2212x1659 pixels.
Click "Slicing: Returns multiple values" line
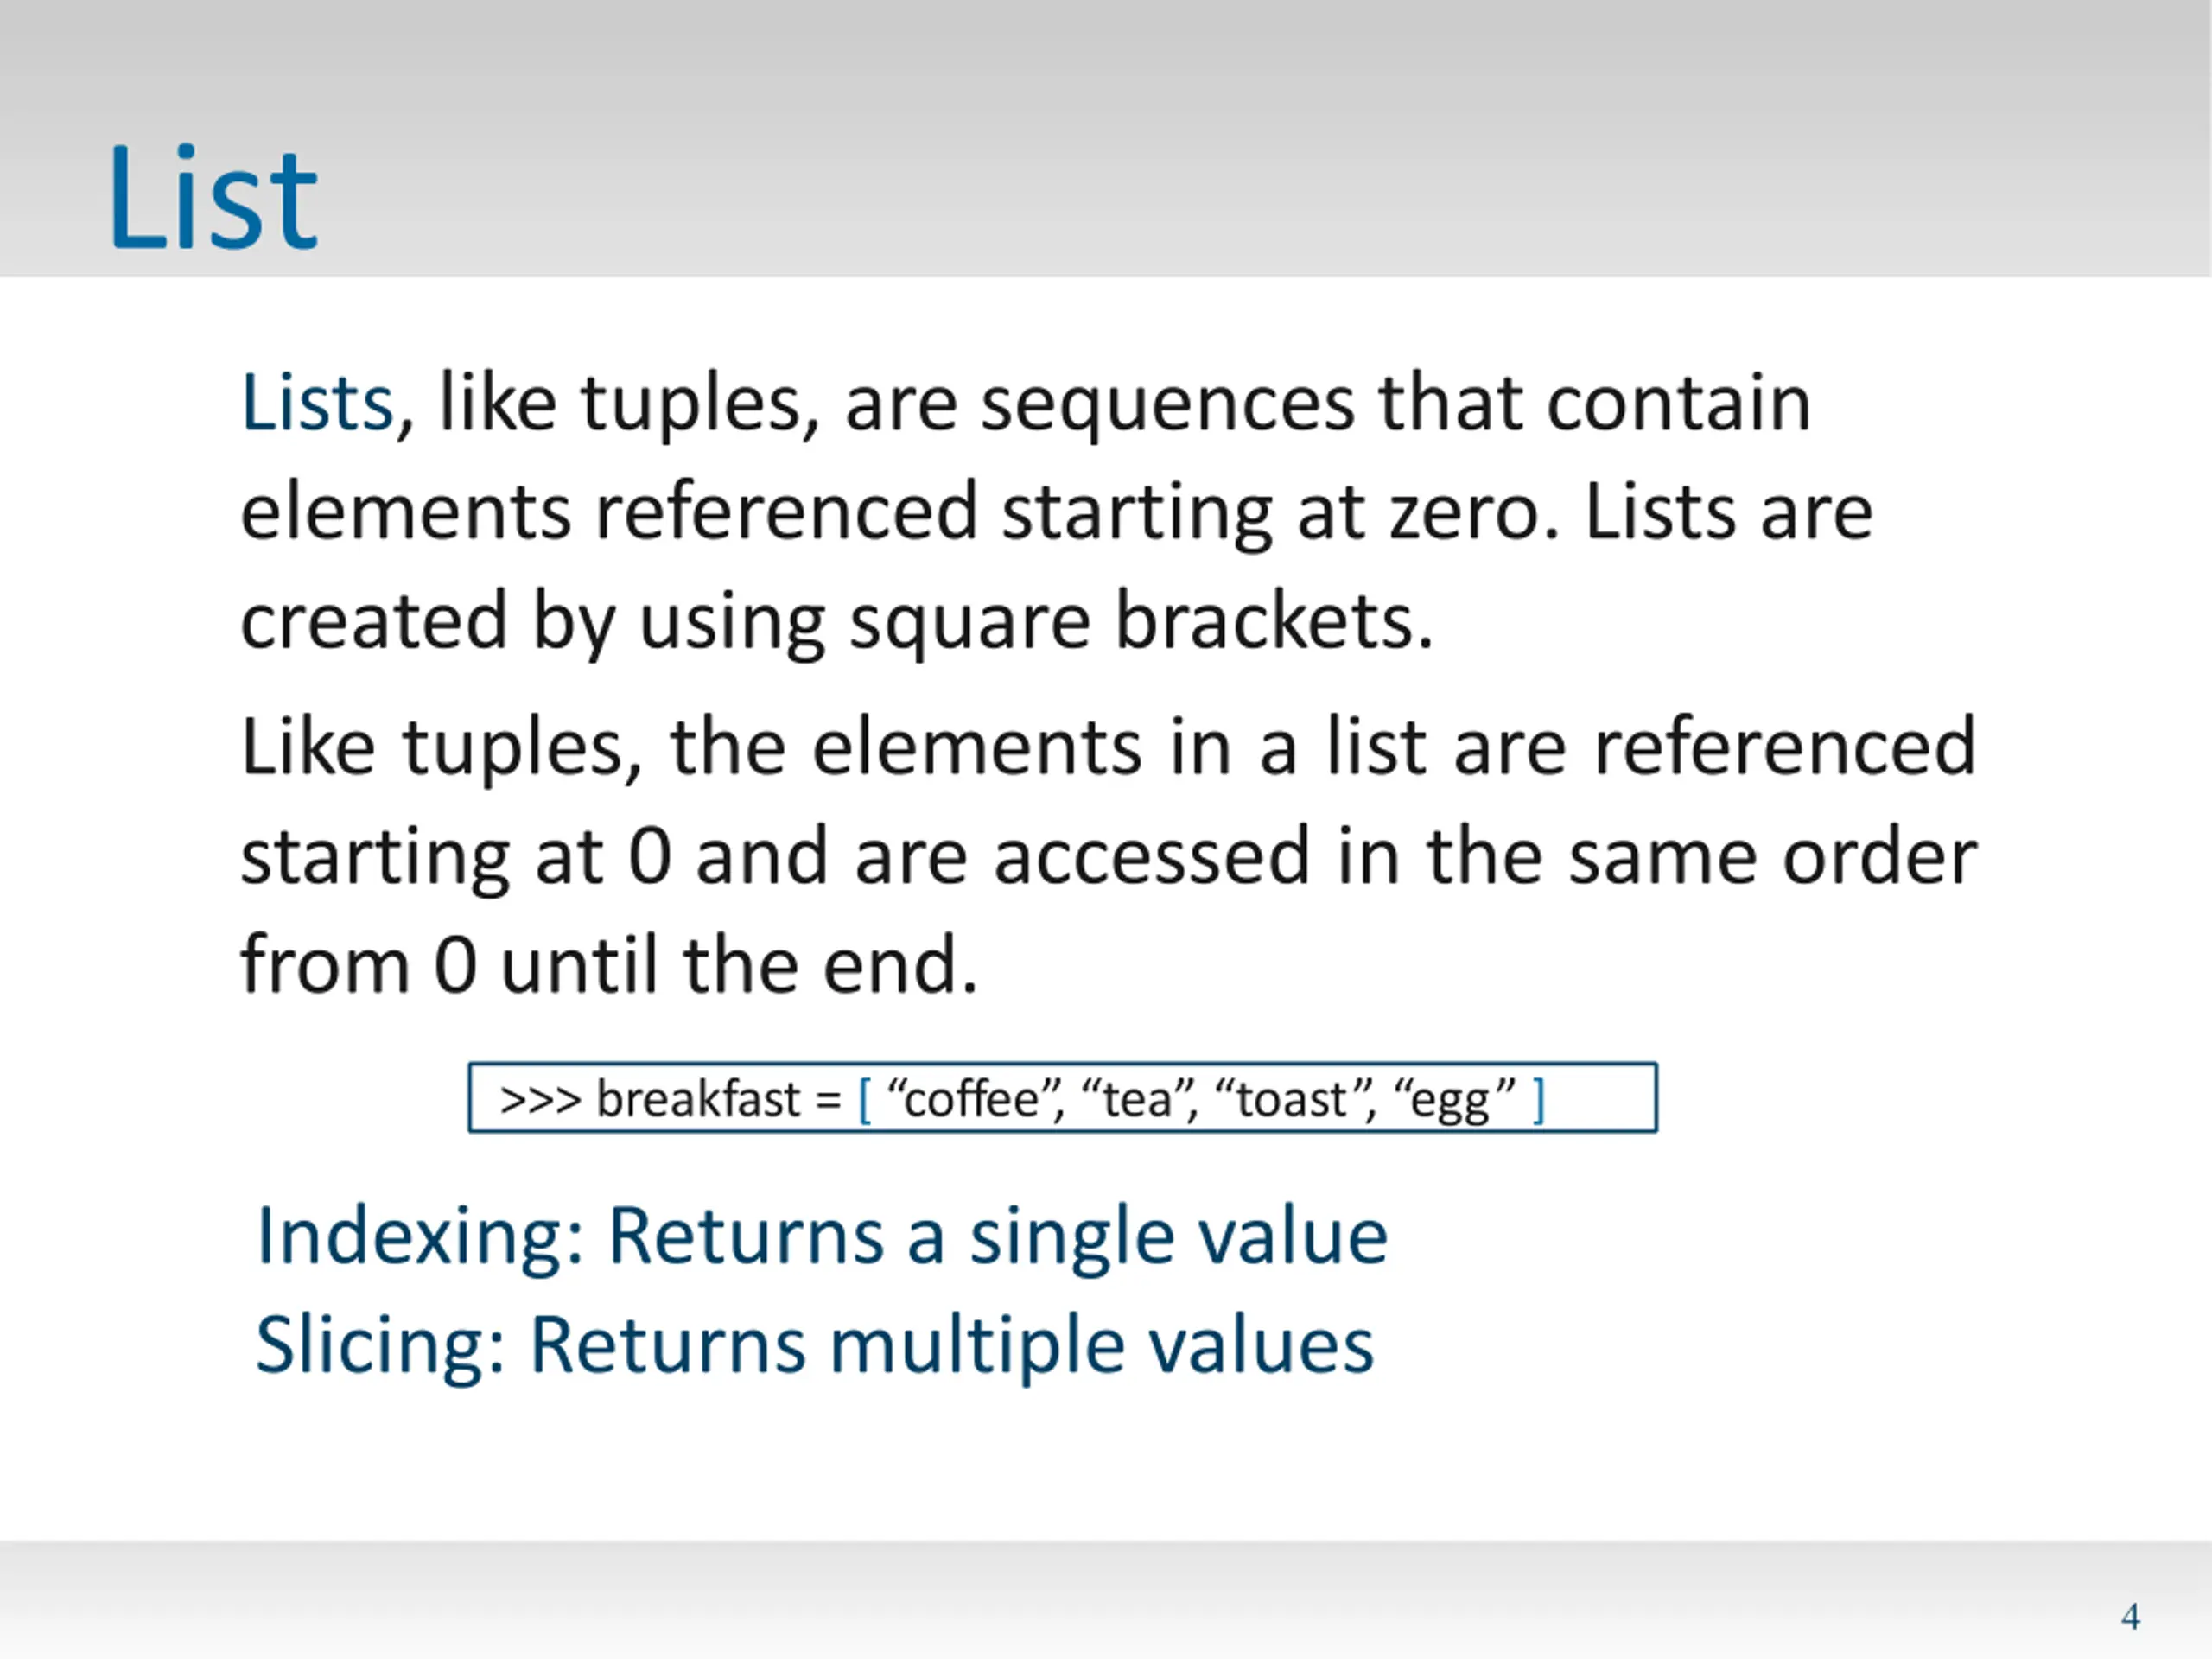[x=815, y=1346]
